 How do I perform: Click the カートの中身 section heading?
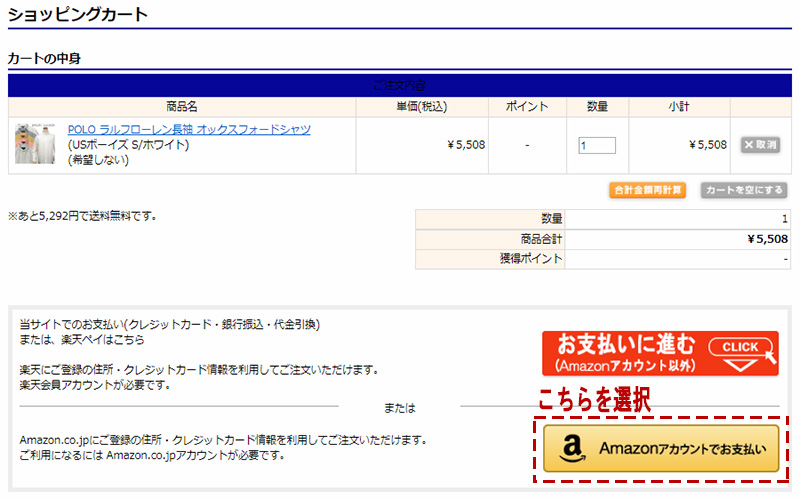(x=44, y=59)
